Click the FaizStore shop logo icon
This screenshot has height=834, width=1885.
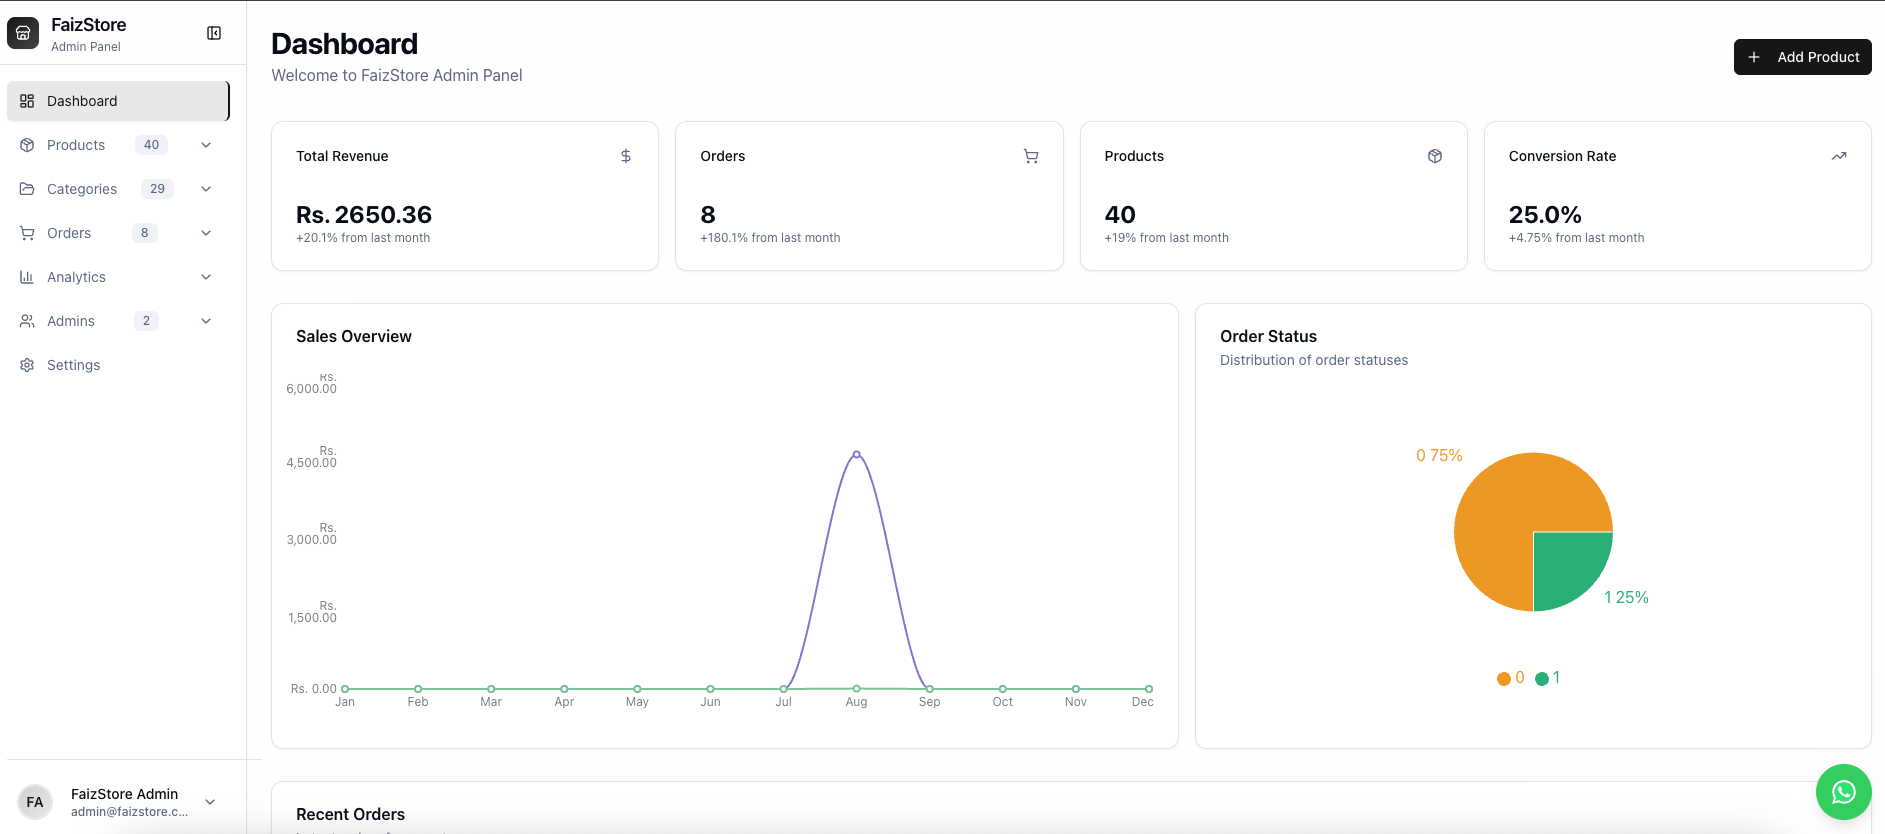click(23, 33)
